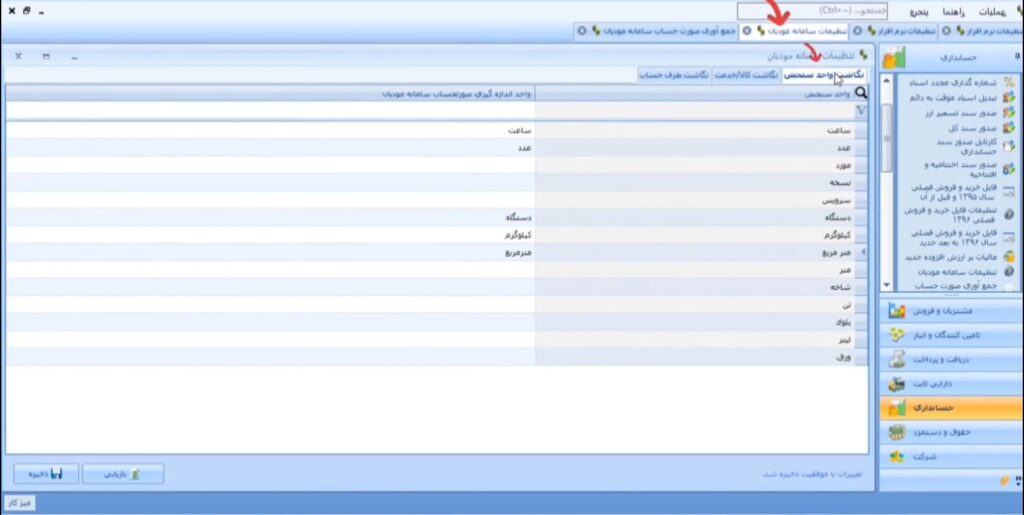Select عدد in the واحد سنجش column

tap(695, 148)
